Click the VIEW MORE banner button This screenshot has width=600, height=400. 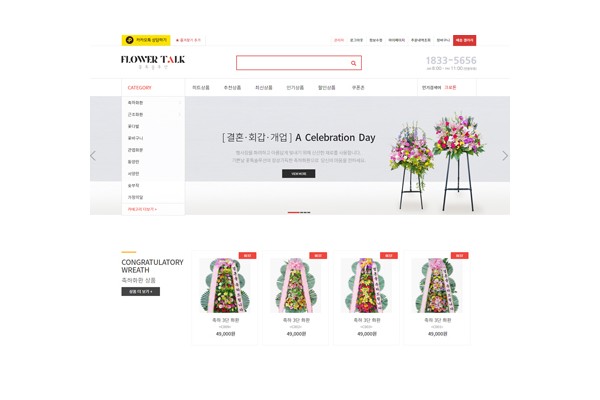298,174
